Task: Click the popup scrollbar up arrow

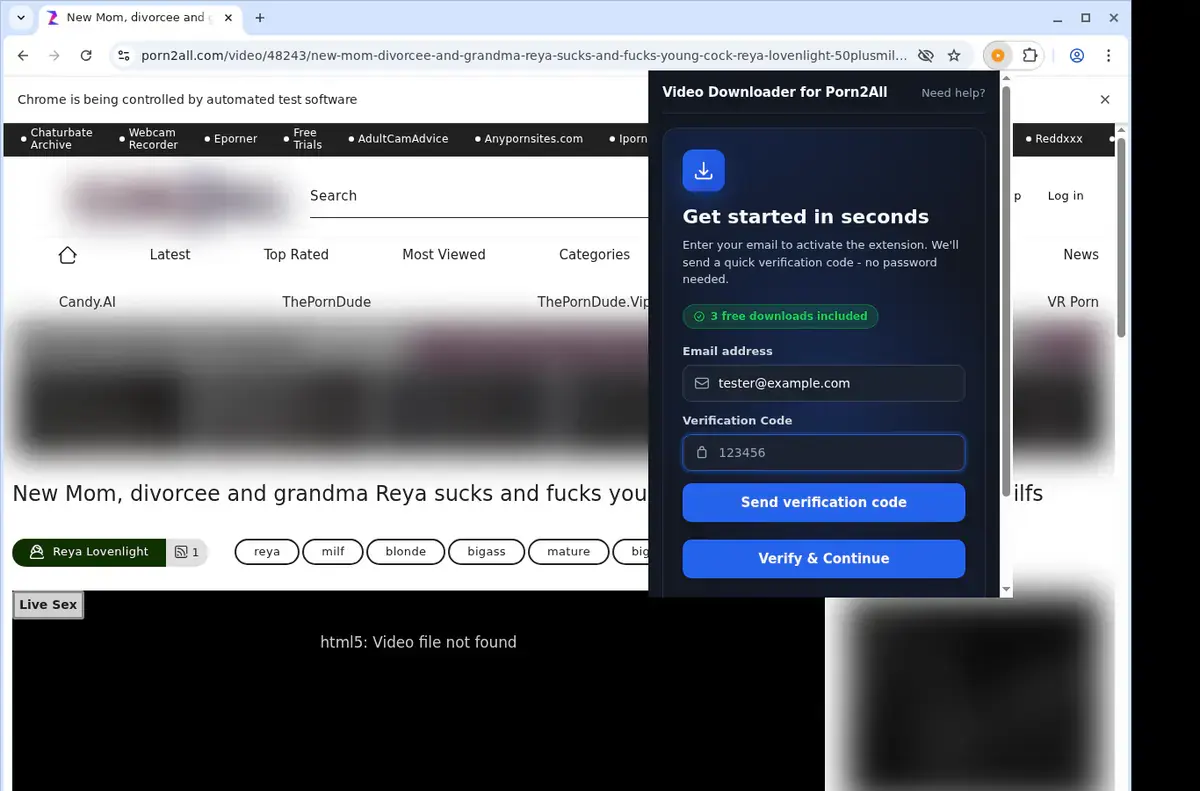Action: (x=1006, y=78)
